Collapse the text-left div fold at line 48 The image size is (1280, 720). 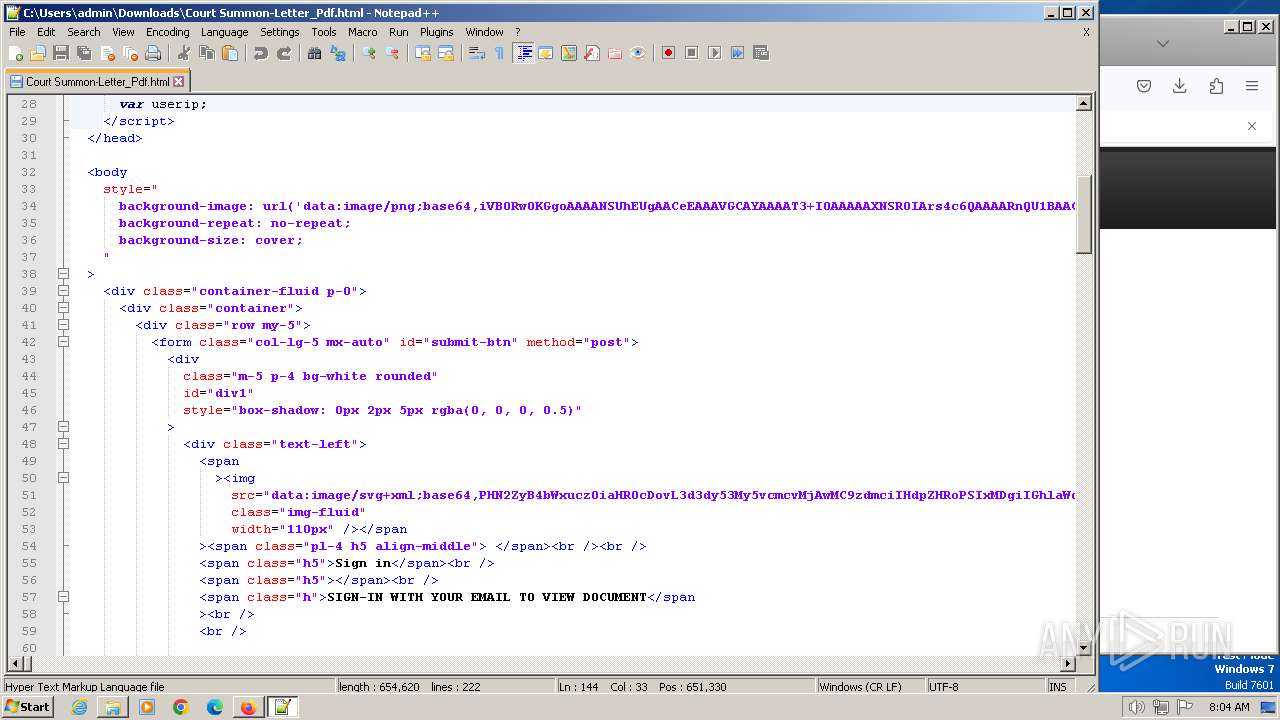pyautogui.click(x=63, y=444)
